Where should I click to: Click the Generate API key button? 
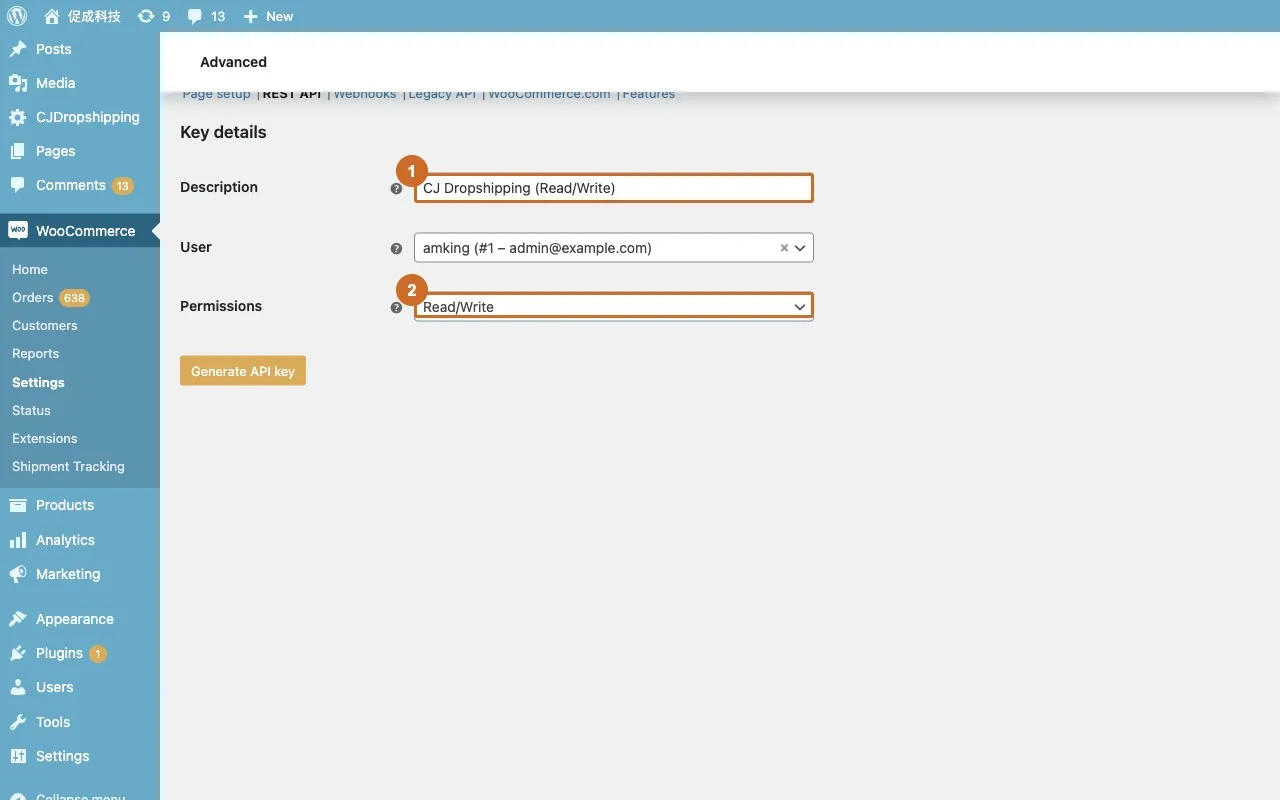243,371
